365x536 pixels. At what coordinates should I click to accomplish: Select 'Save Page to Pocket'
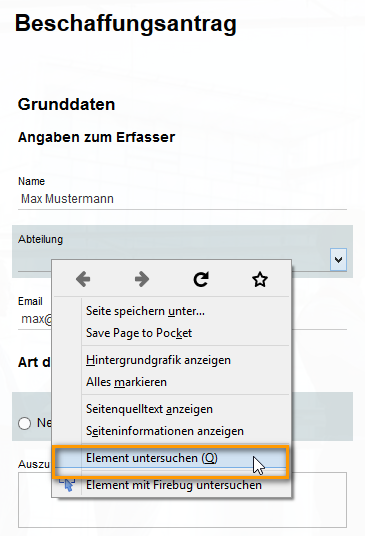point(139,333)
